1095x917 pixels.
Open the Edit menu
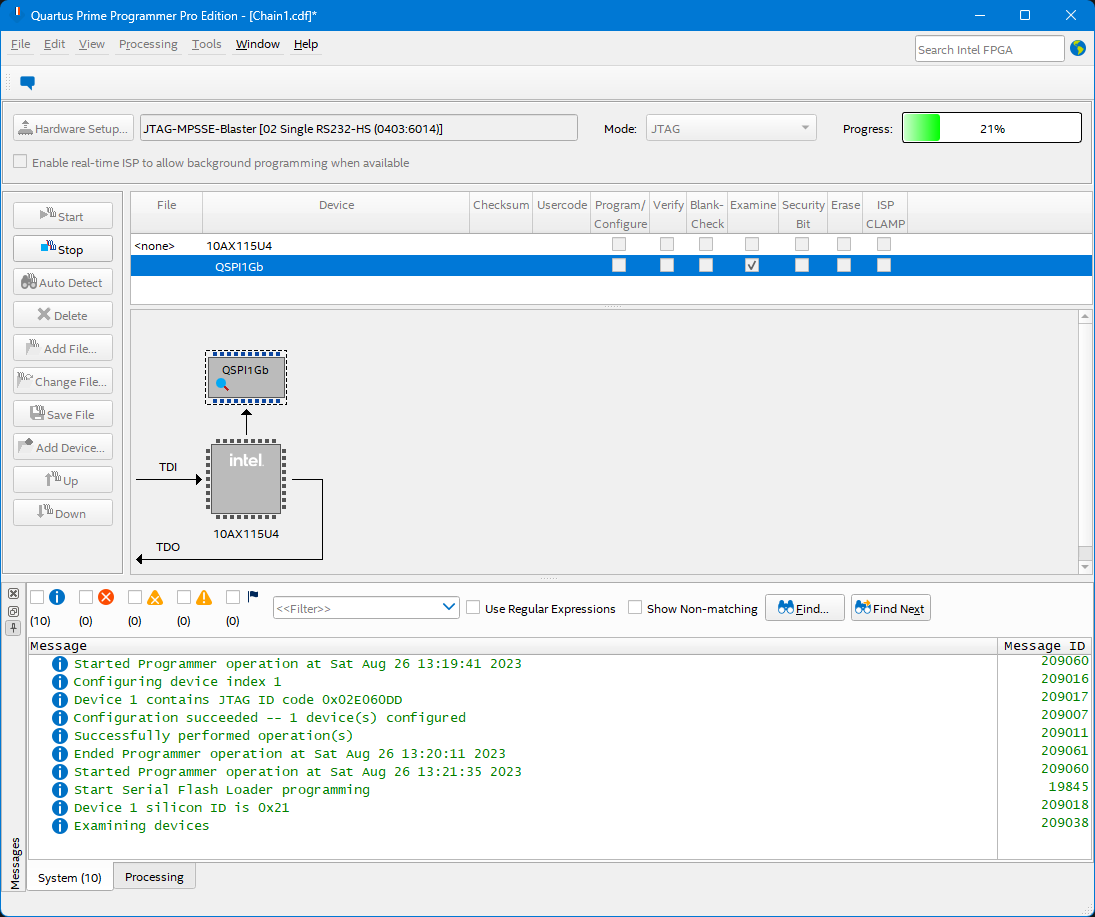[54, 44]
